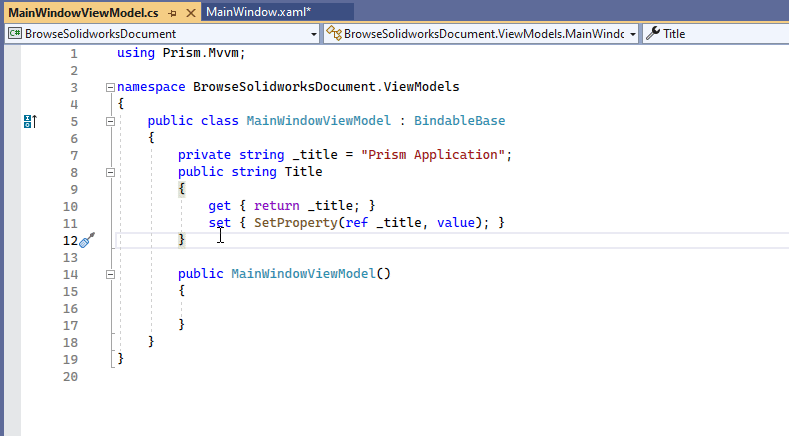Click _title in the line 7 field declaration
This screenshot has height=436, width=789.
[x=315, y=155]
